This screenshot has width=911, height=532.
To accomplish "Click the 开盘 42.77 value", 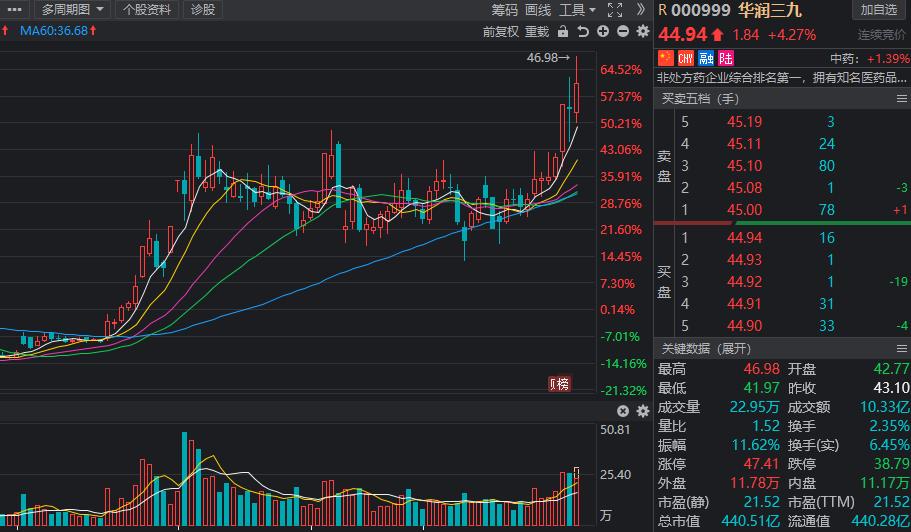I will [891, 369].
